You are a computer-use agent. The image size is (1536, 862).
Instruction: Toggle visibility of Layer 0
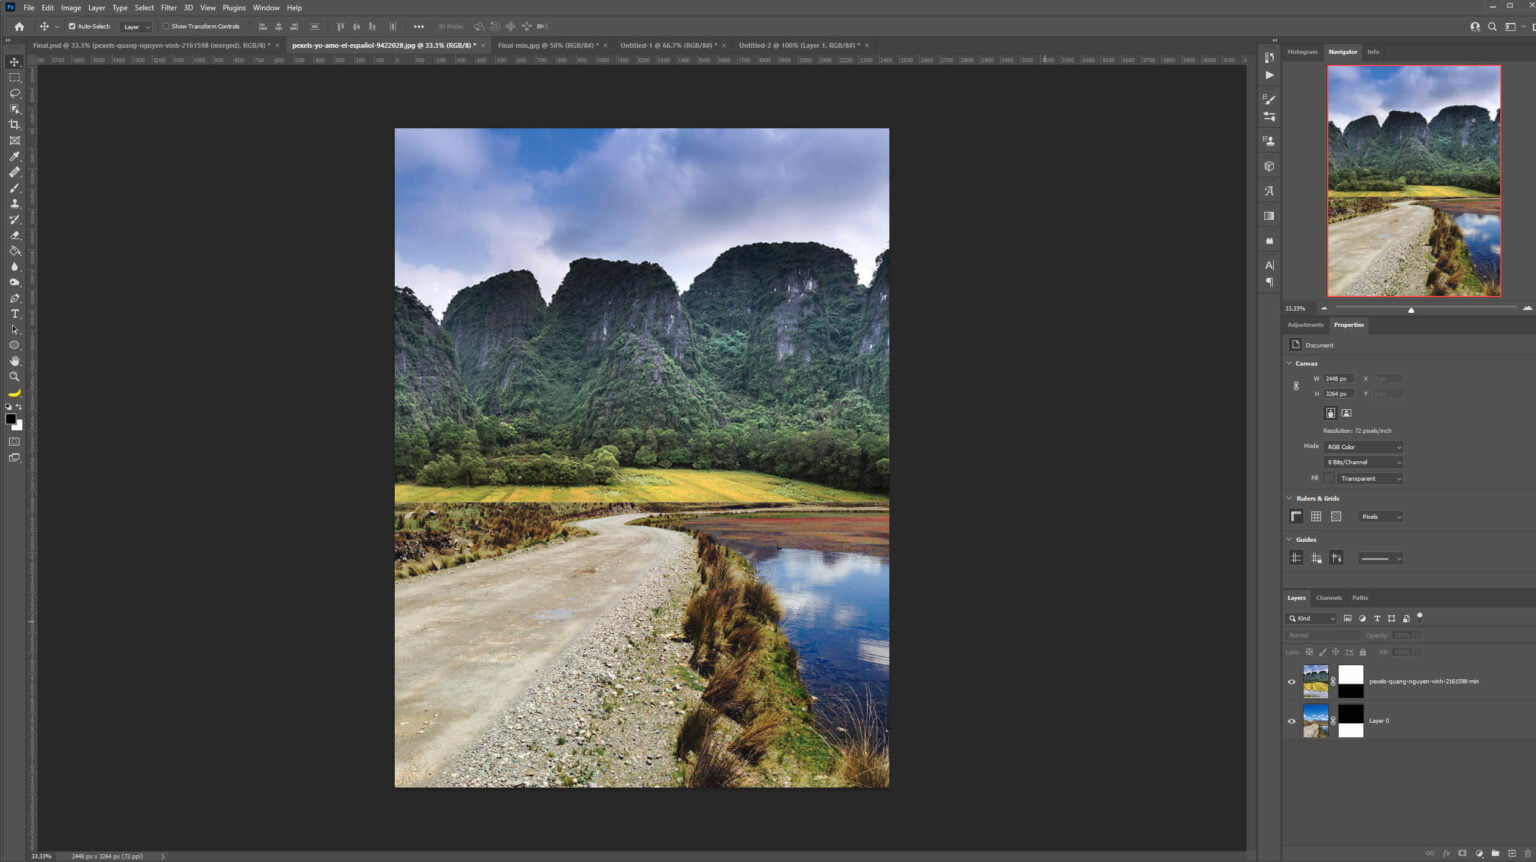1291,721
